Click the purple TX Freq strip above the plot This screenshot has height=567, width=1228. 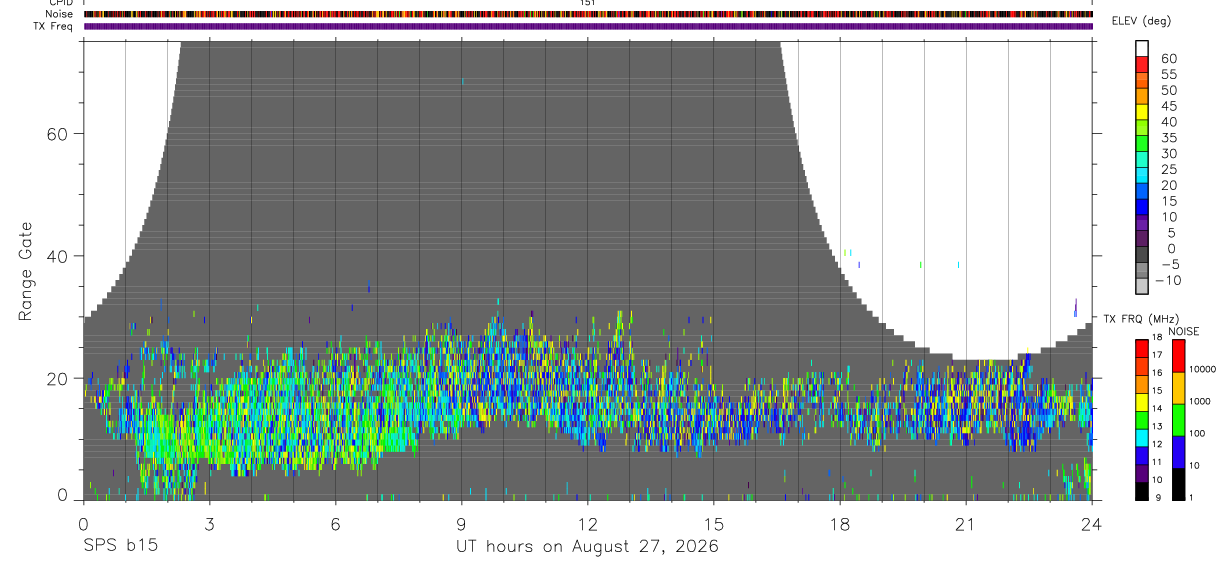click(588, 26)
